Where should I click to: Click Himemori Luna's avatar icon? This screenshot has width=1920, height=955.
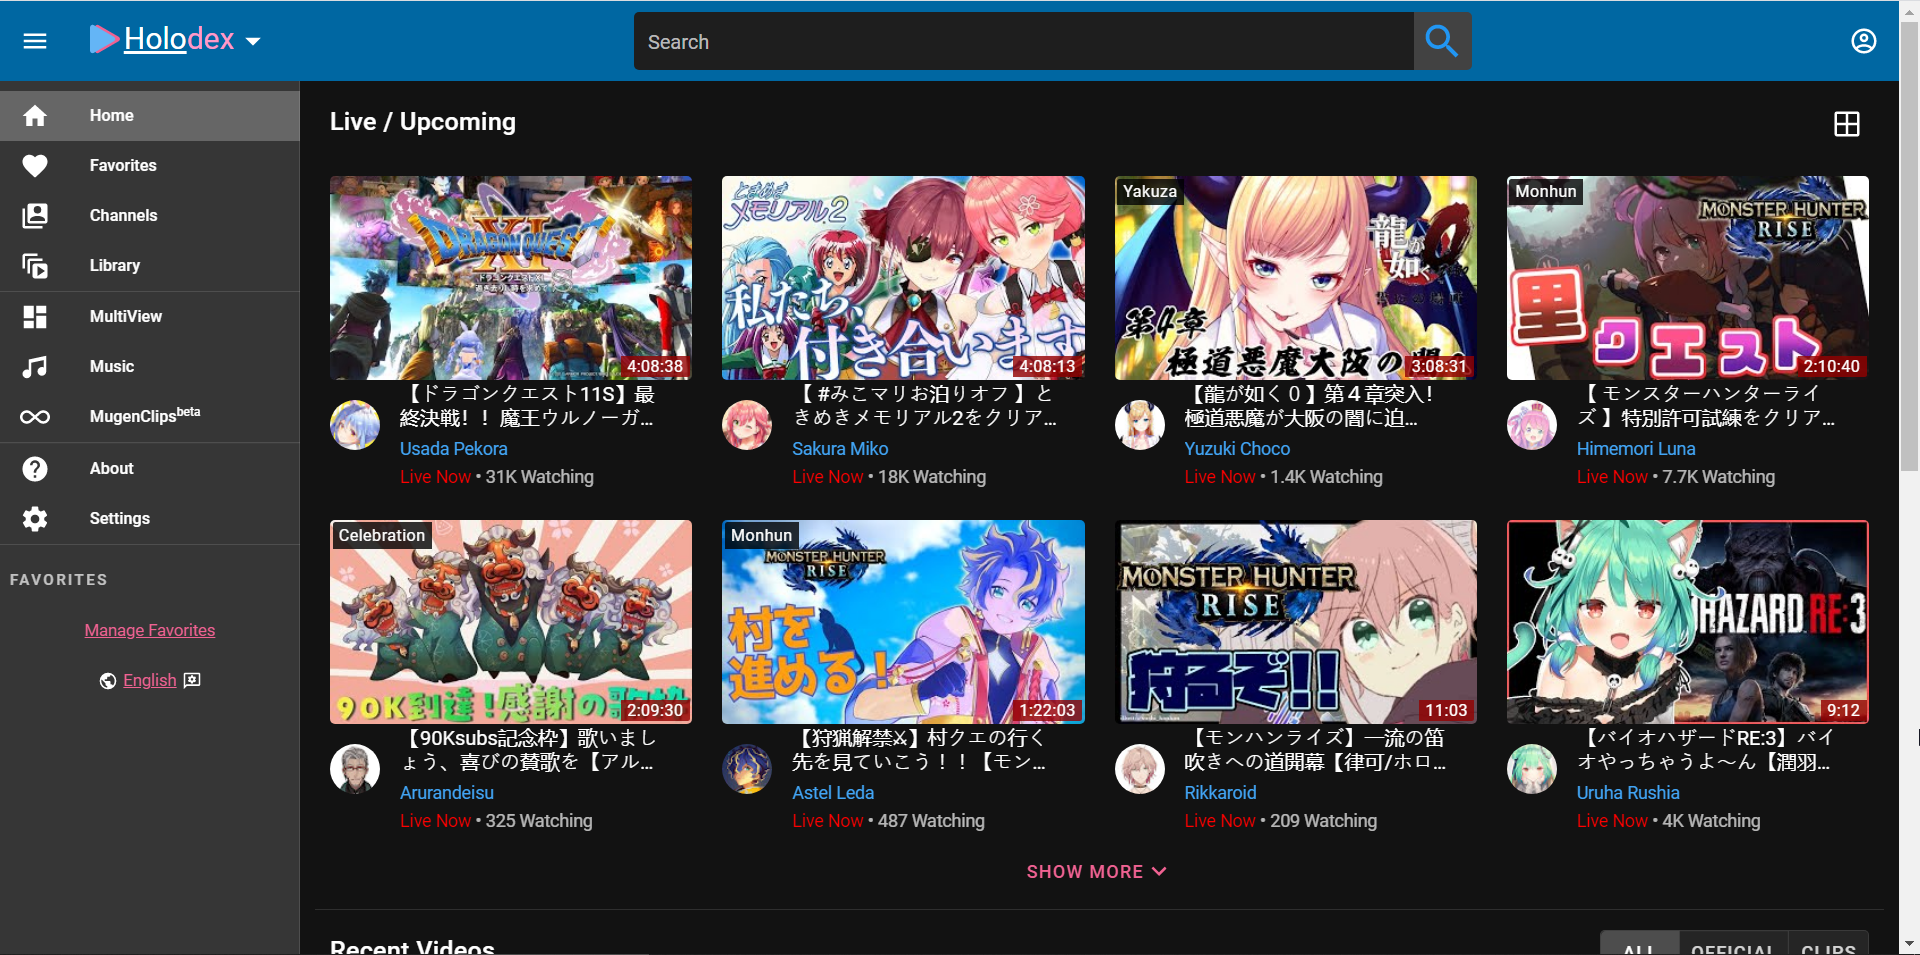click(x=1532, y=425)
